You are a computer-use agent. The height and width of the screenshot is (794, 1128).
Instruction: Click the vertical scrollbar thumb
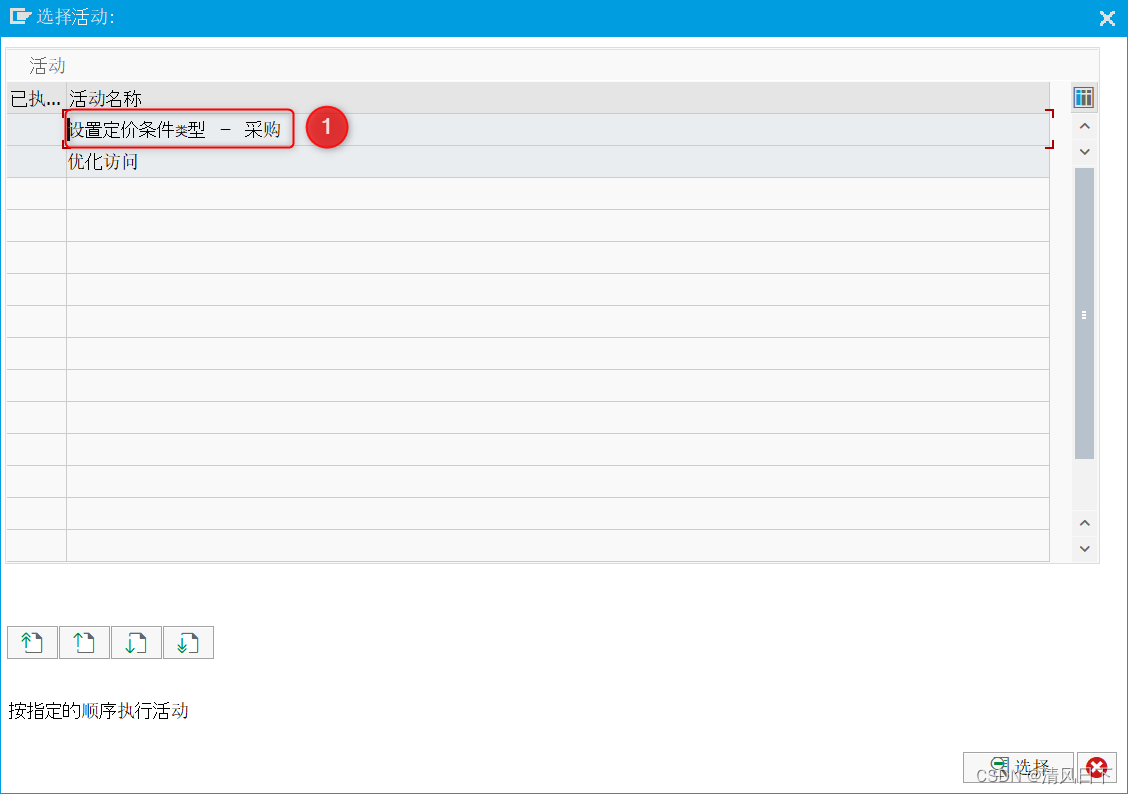click(1084, 314)
